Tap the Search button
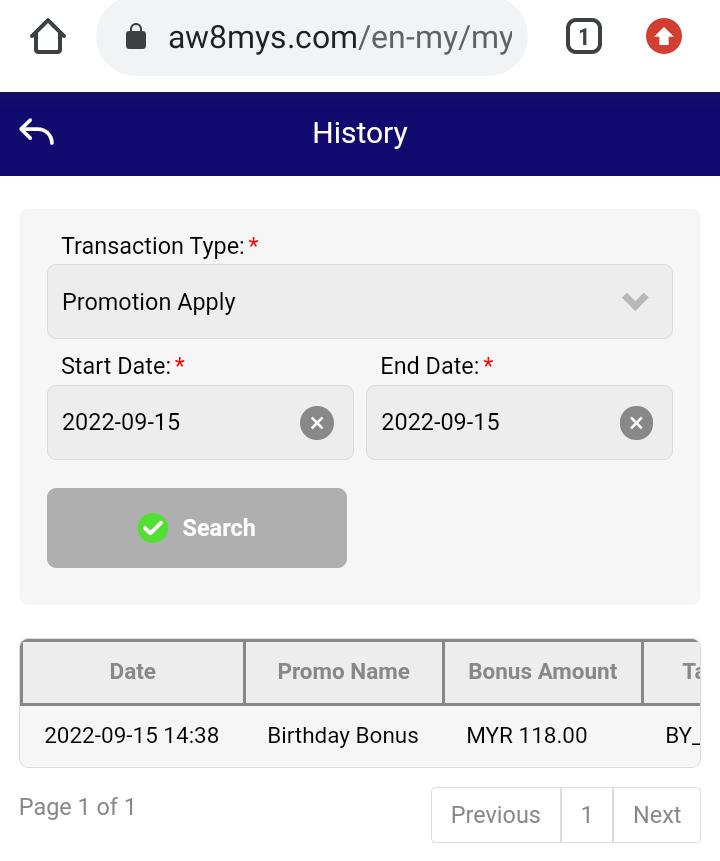Viewport: 720px width, 861px height. point(197,528)
